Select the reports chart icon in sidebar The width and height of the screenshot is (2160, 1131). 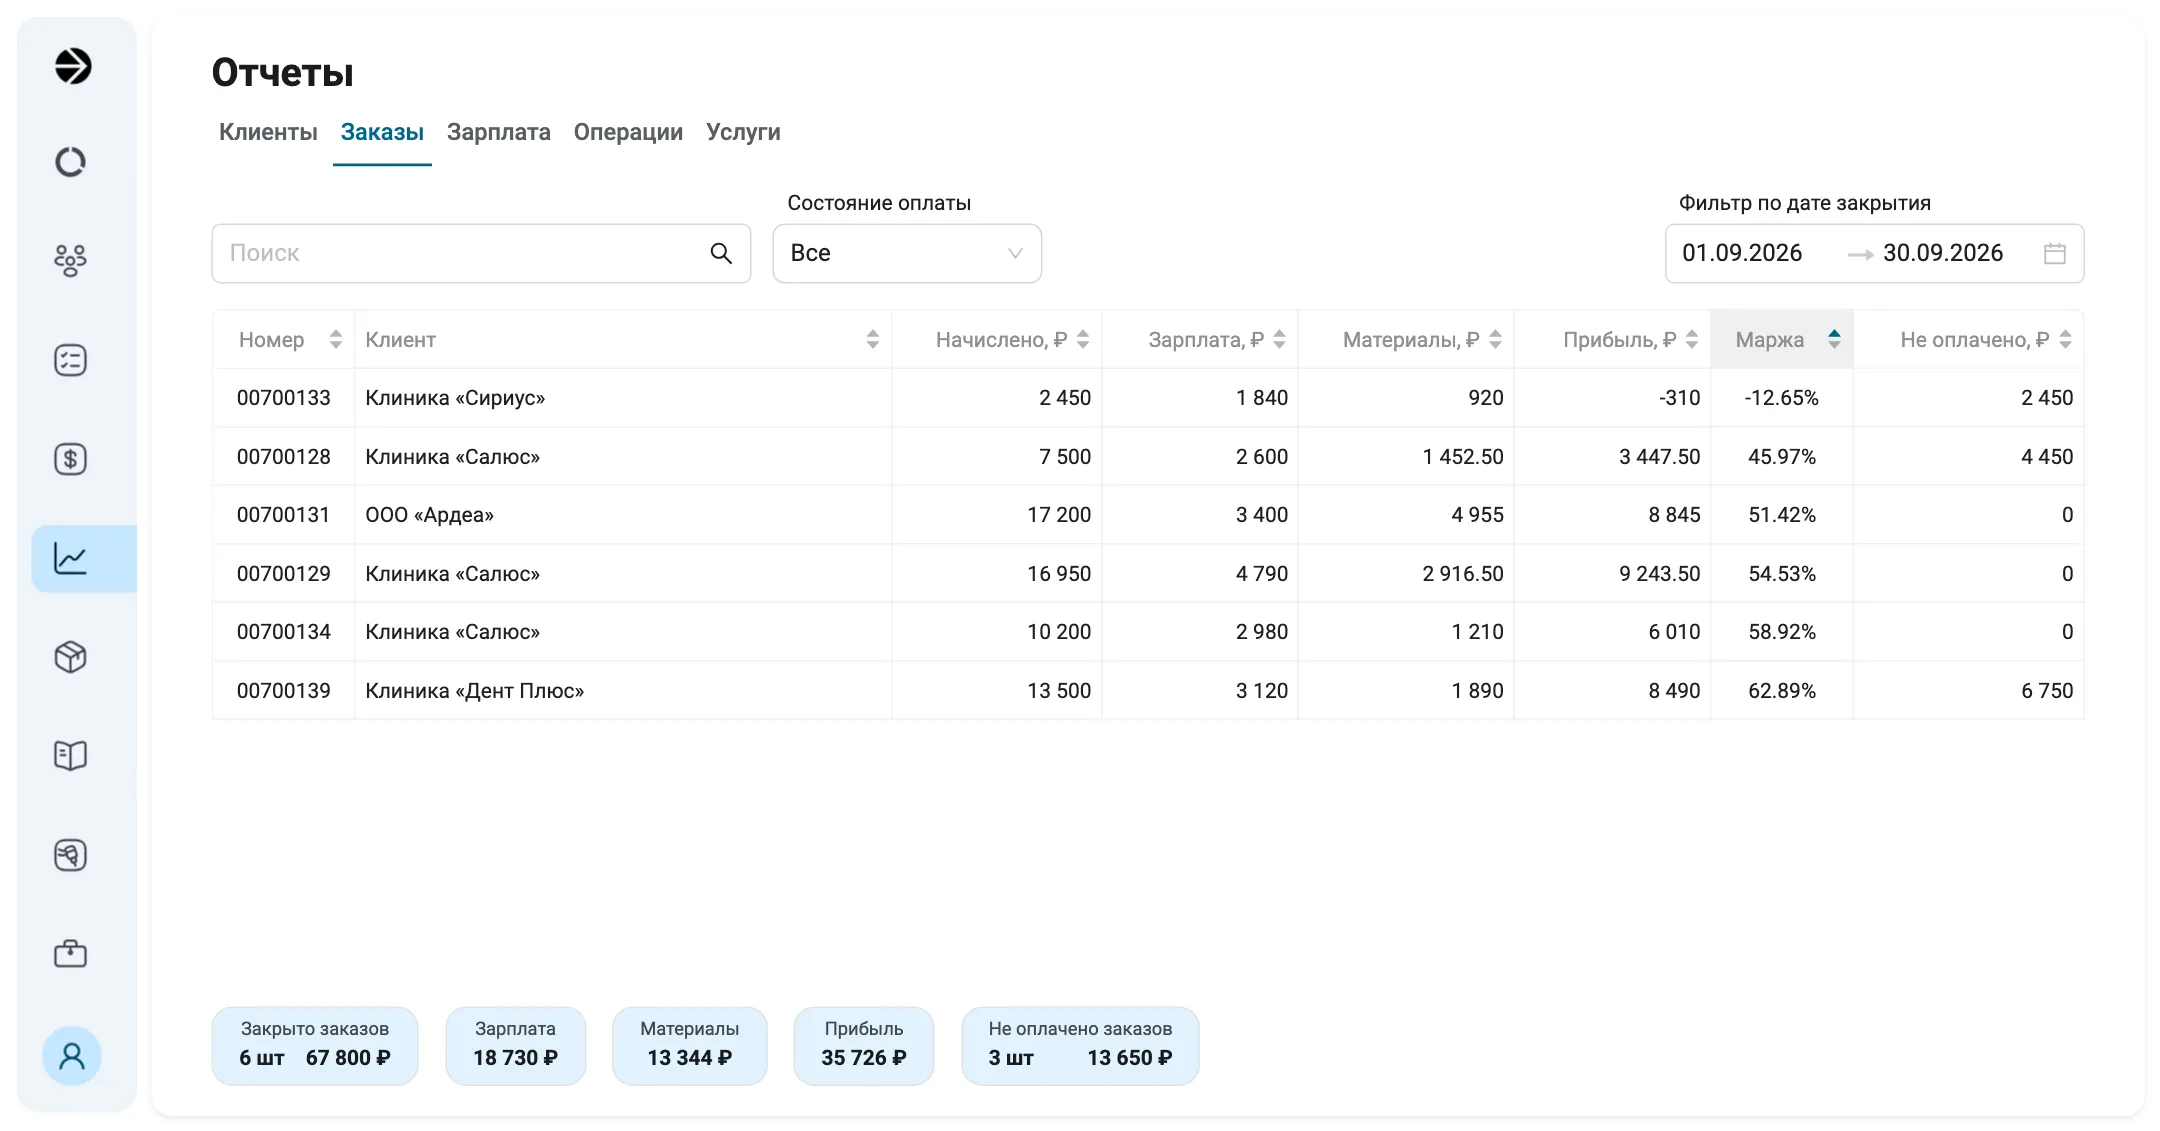tap(70, 558)
